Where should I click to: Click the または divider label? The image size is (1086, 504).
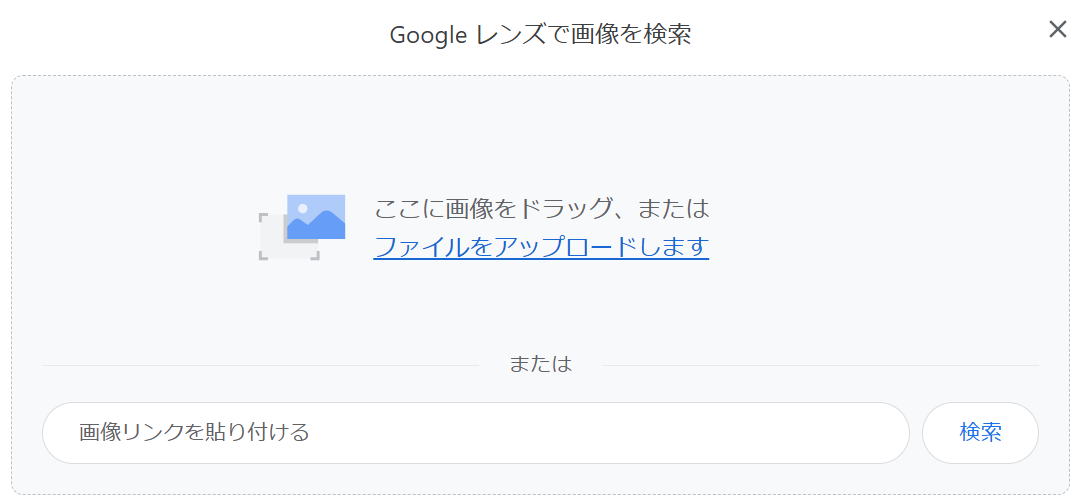(x=540, y=364)
